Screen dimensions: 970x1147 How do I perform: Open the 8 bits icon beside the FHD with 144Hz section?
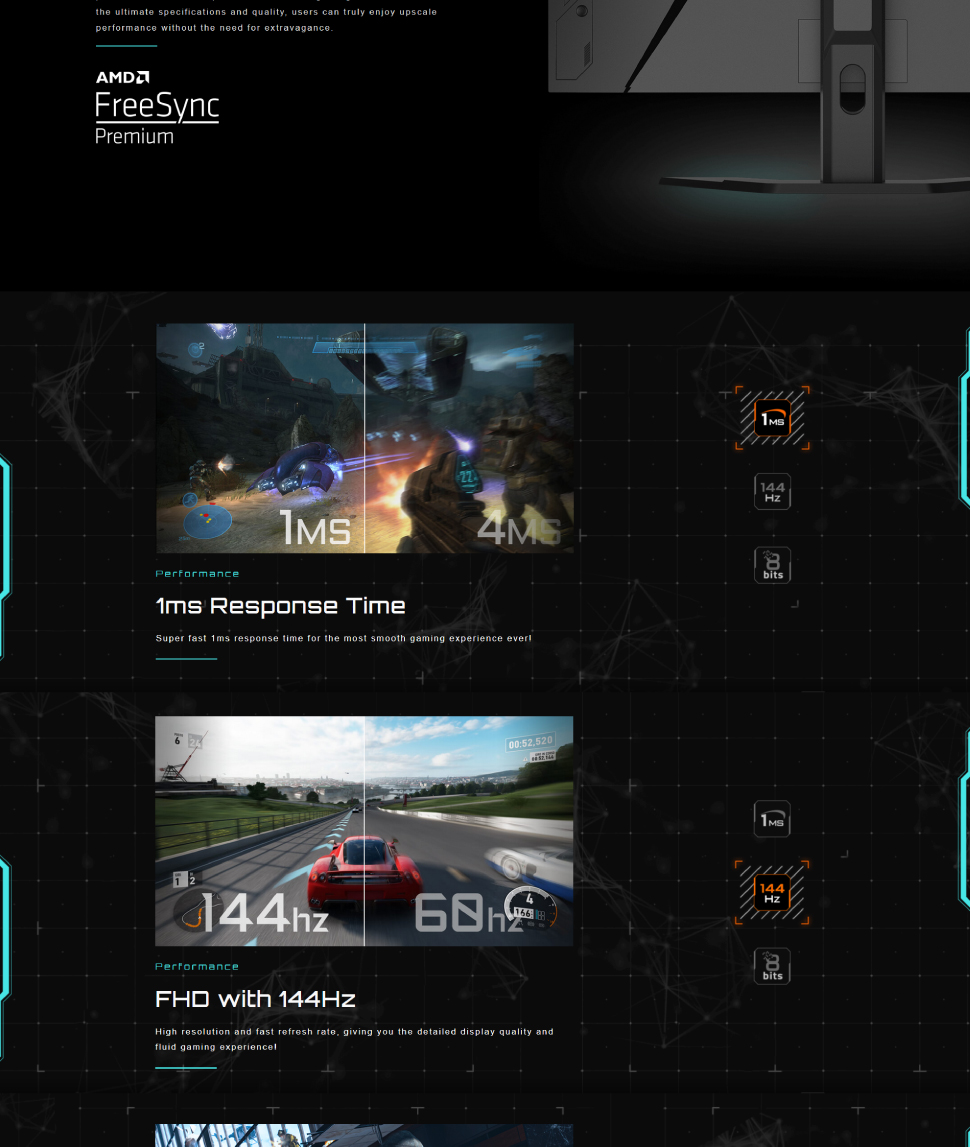(x=772, y=966)
